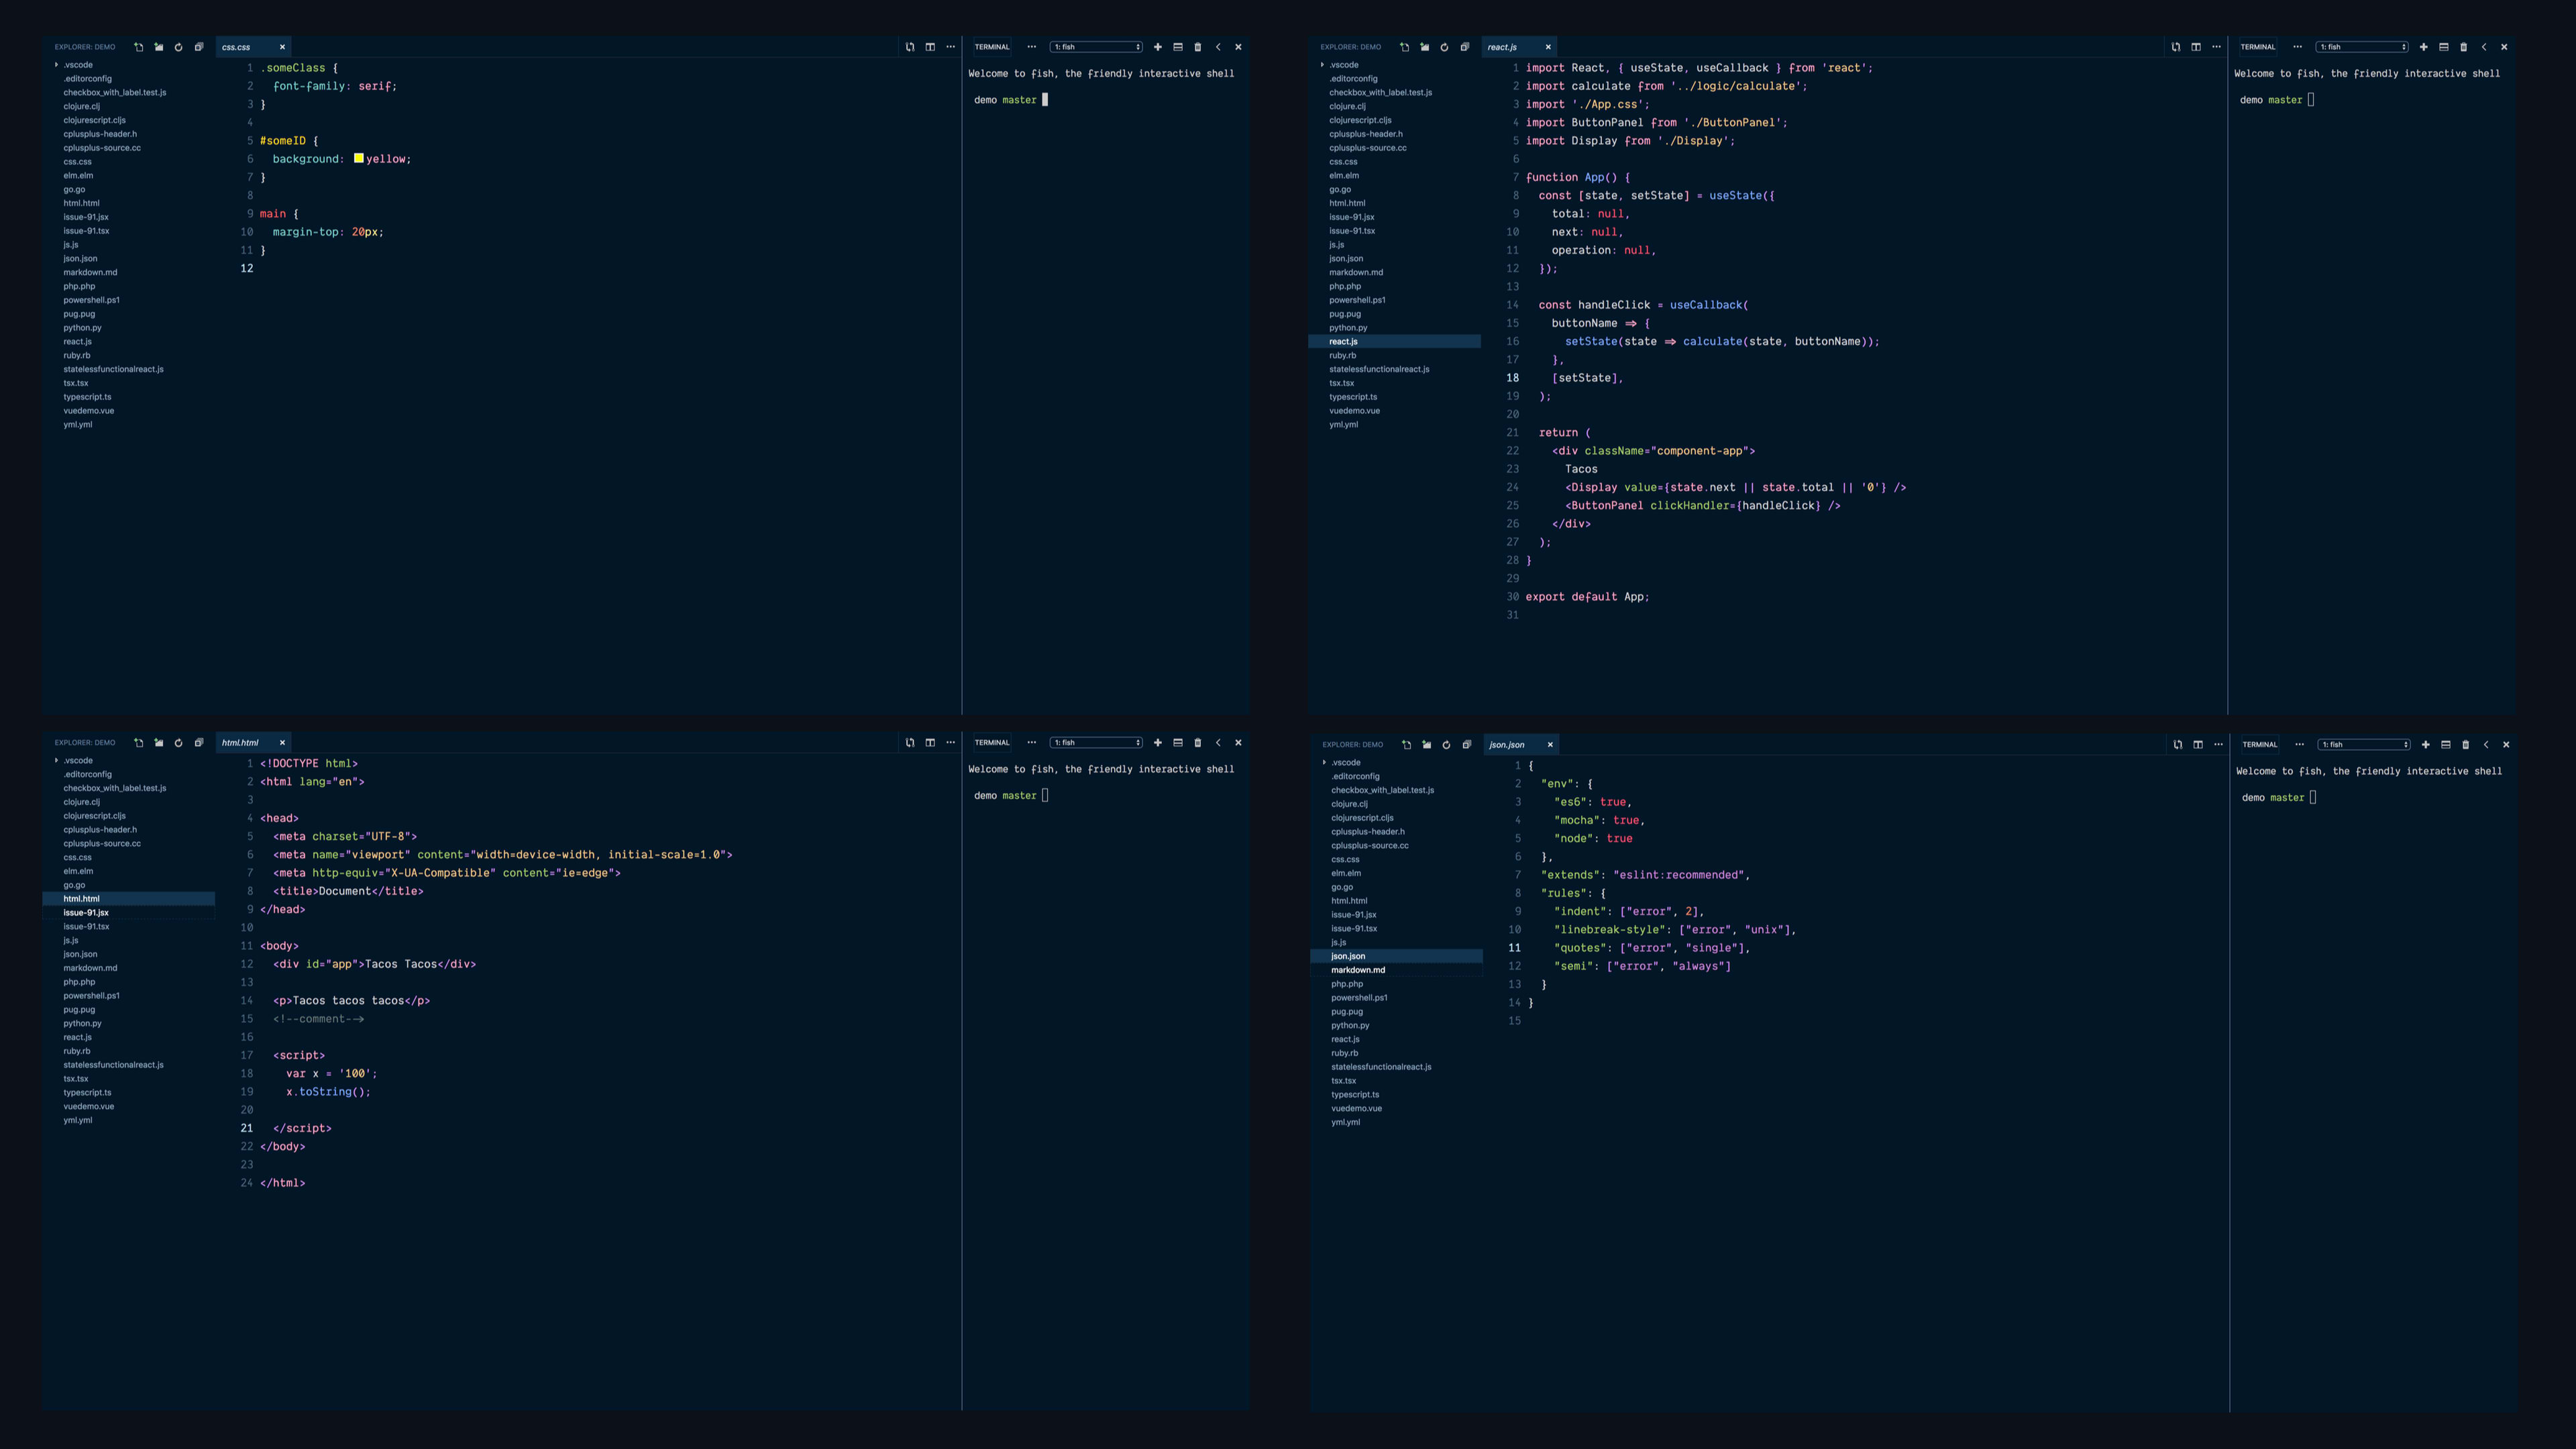Kill terminal in the html.html window

point(1198,743)
